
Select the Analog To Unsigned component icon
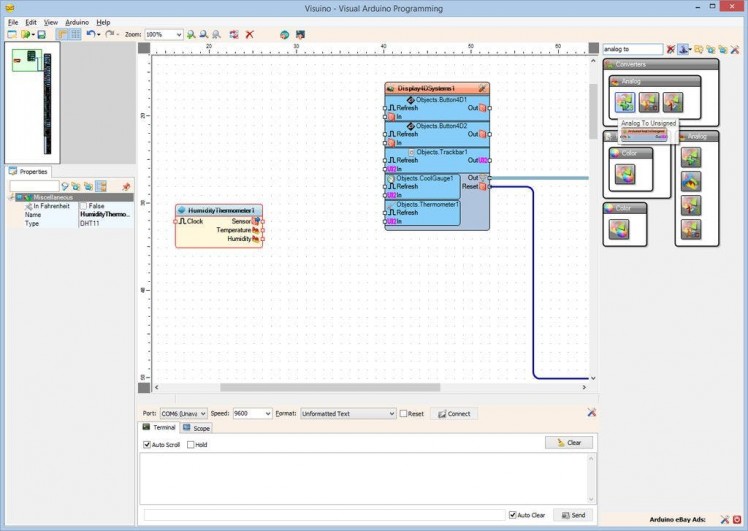coord(625,102)
